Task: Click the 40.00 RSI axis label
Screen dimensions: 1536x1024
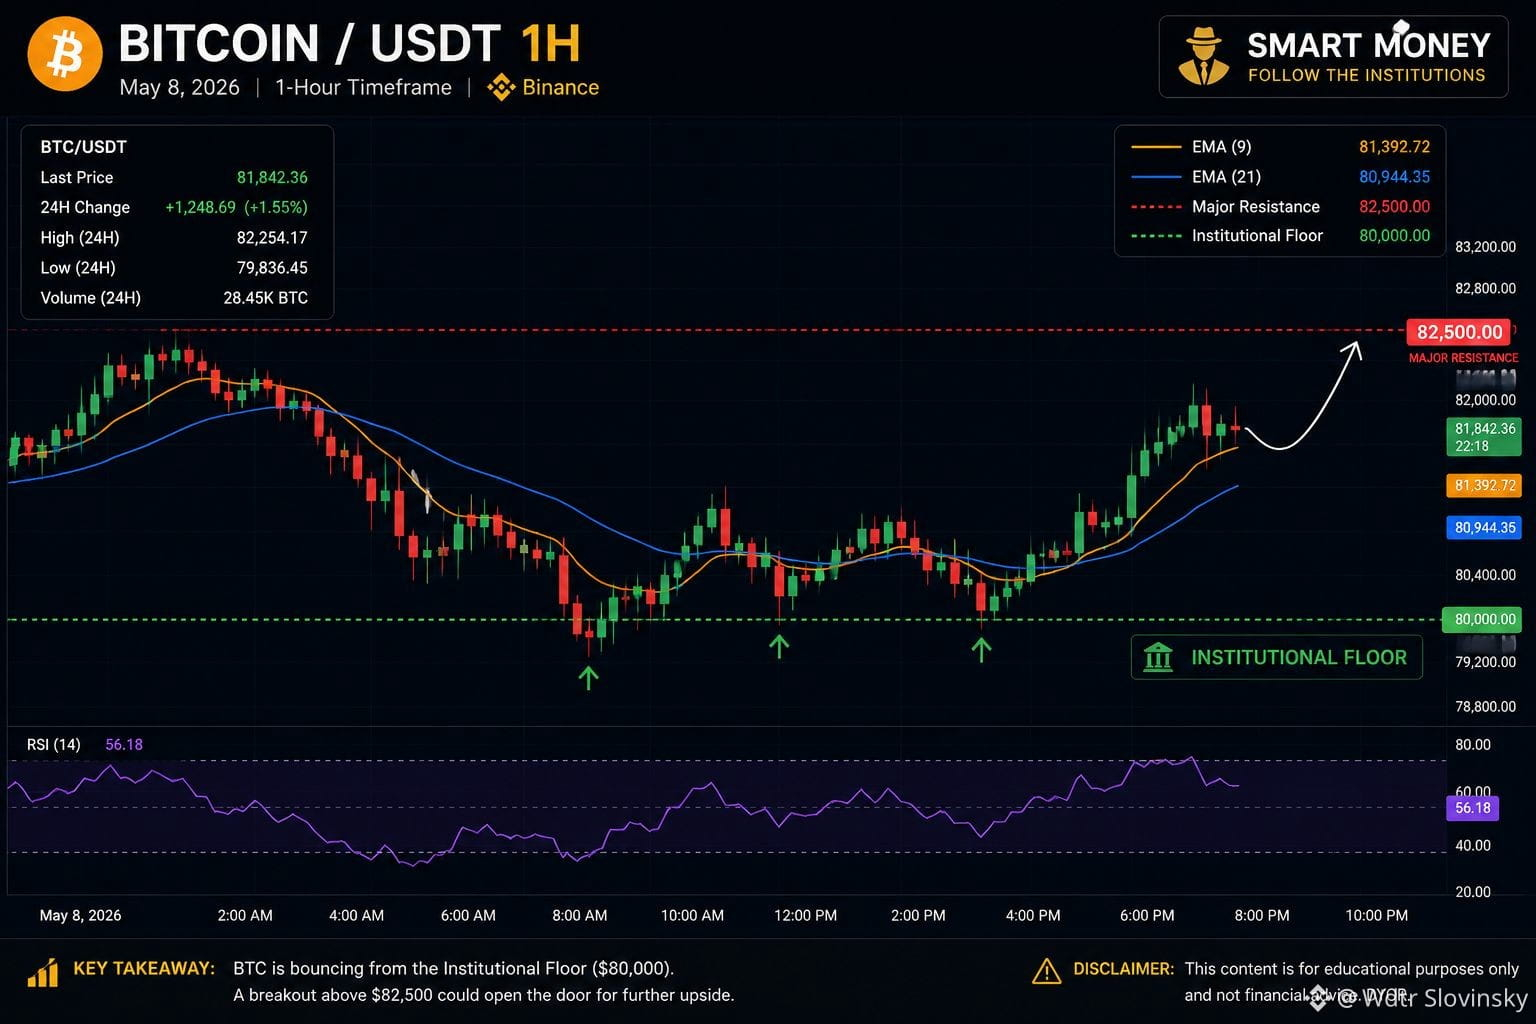Action: [x=1473, y=846]
